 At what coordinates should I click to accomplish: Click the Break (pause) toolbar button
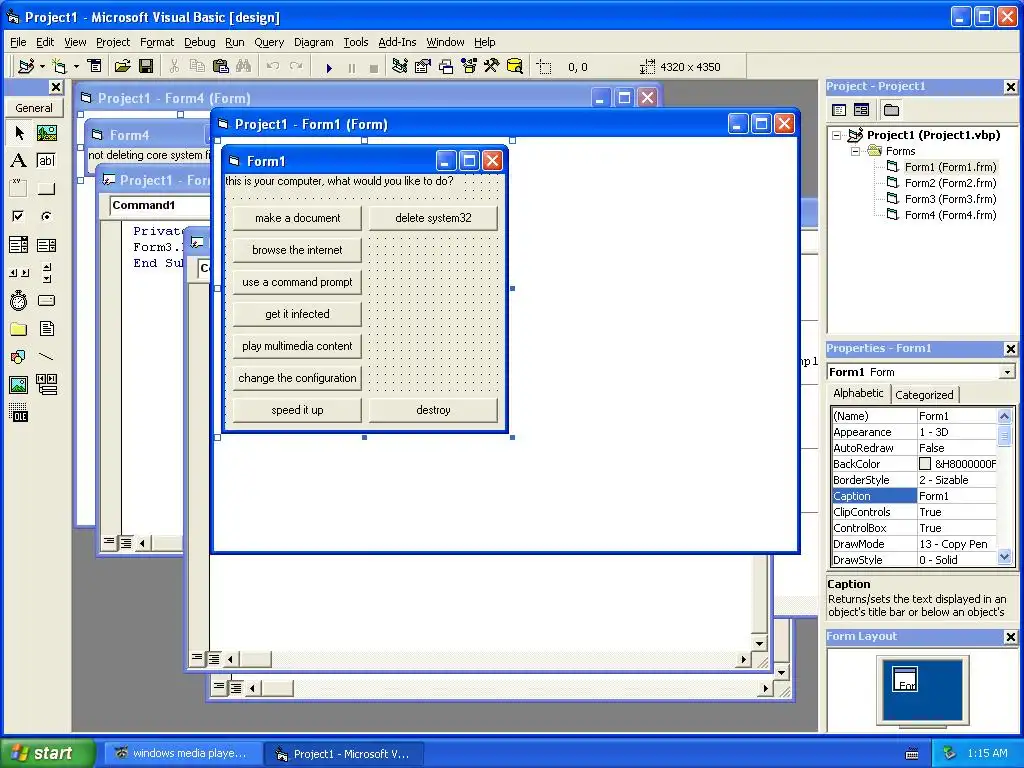352,68
